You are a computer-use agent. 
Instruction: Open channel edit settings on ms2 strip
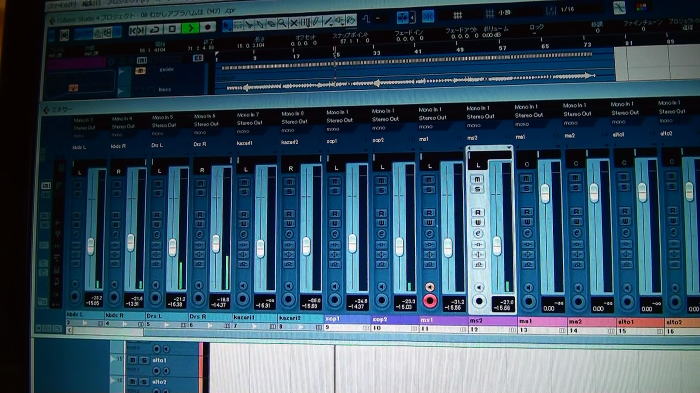(478, 234)
